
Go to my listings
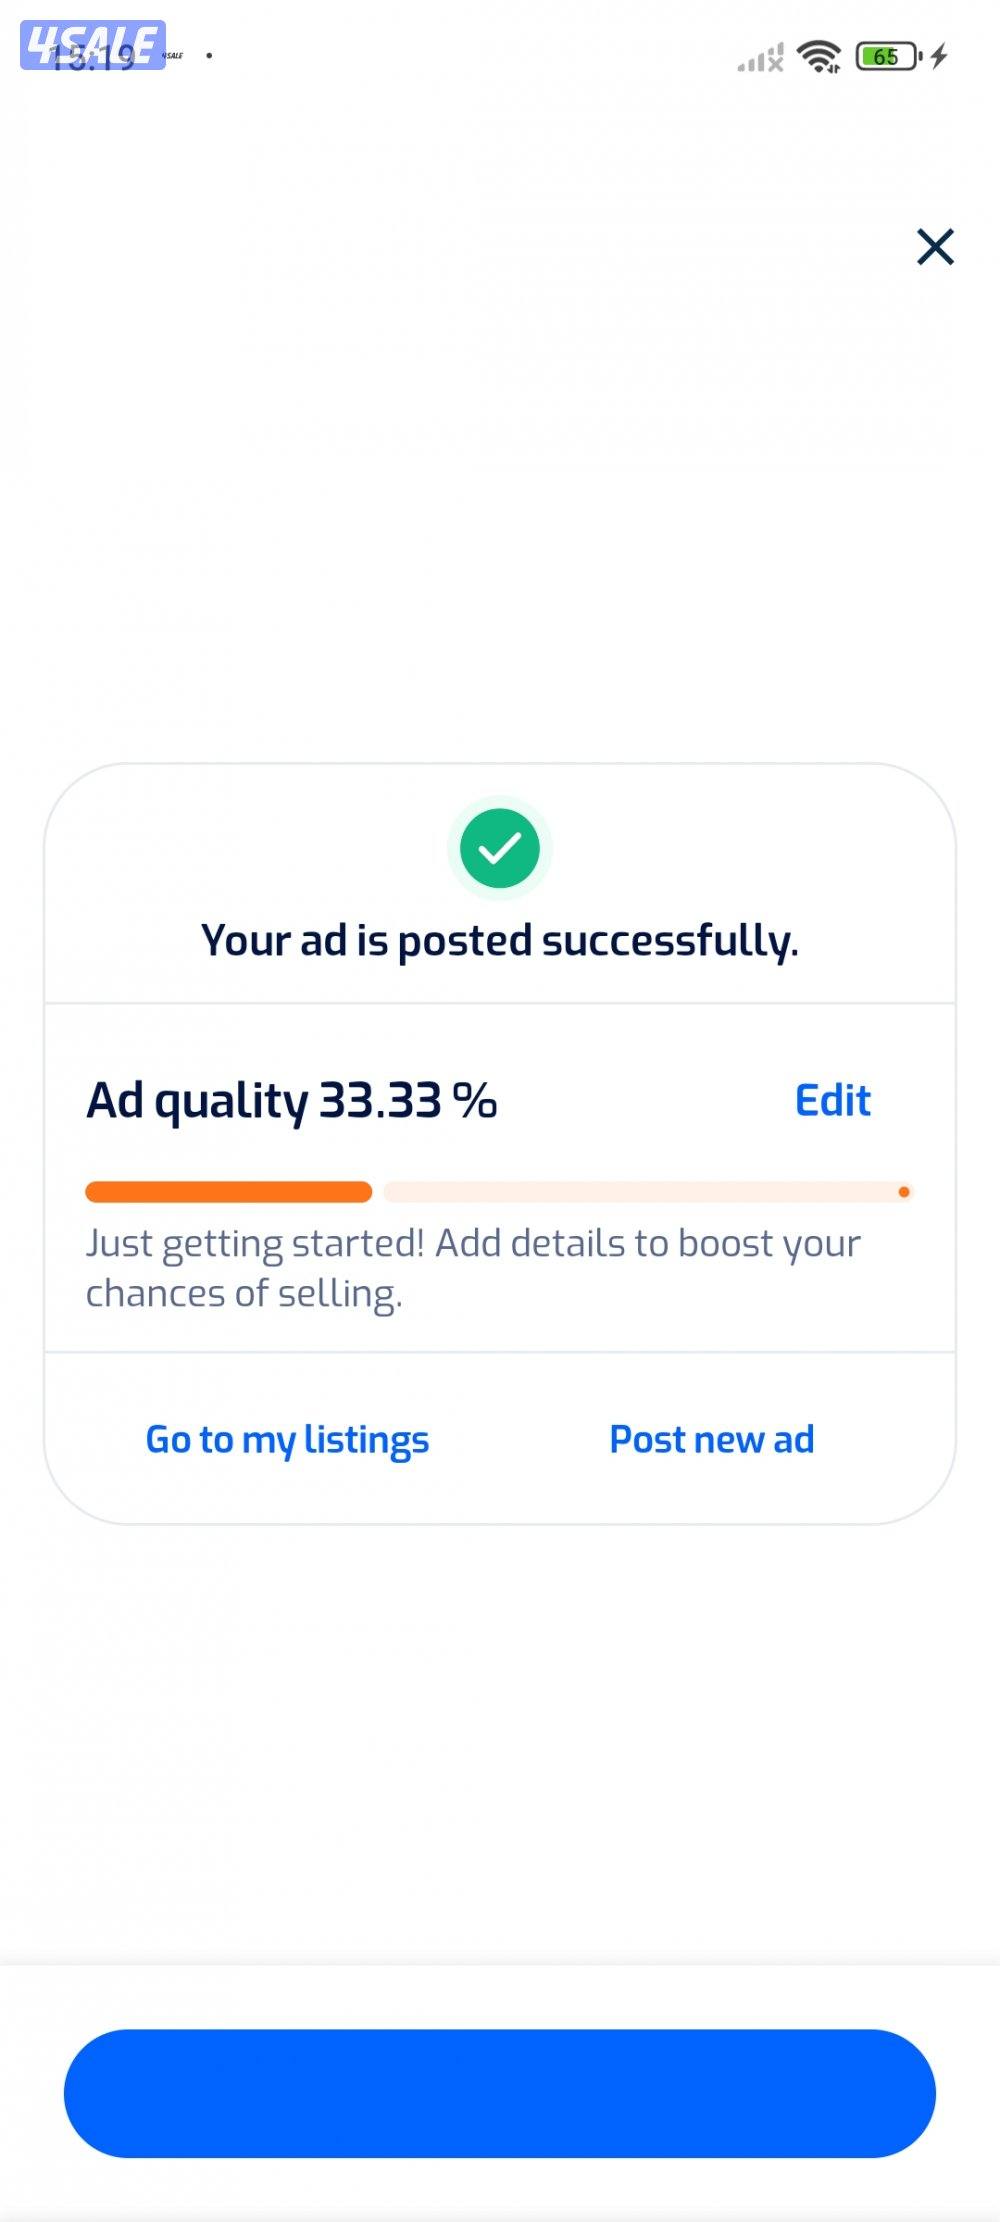[x=287, y=1440]
